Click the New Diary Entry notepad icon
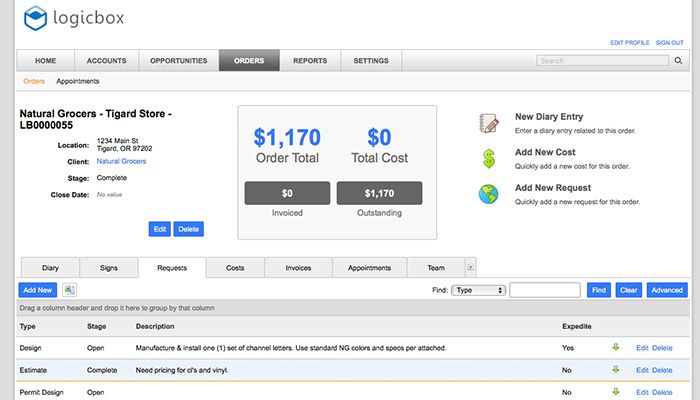The image size is (700, 400). point(488,123)
